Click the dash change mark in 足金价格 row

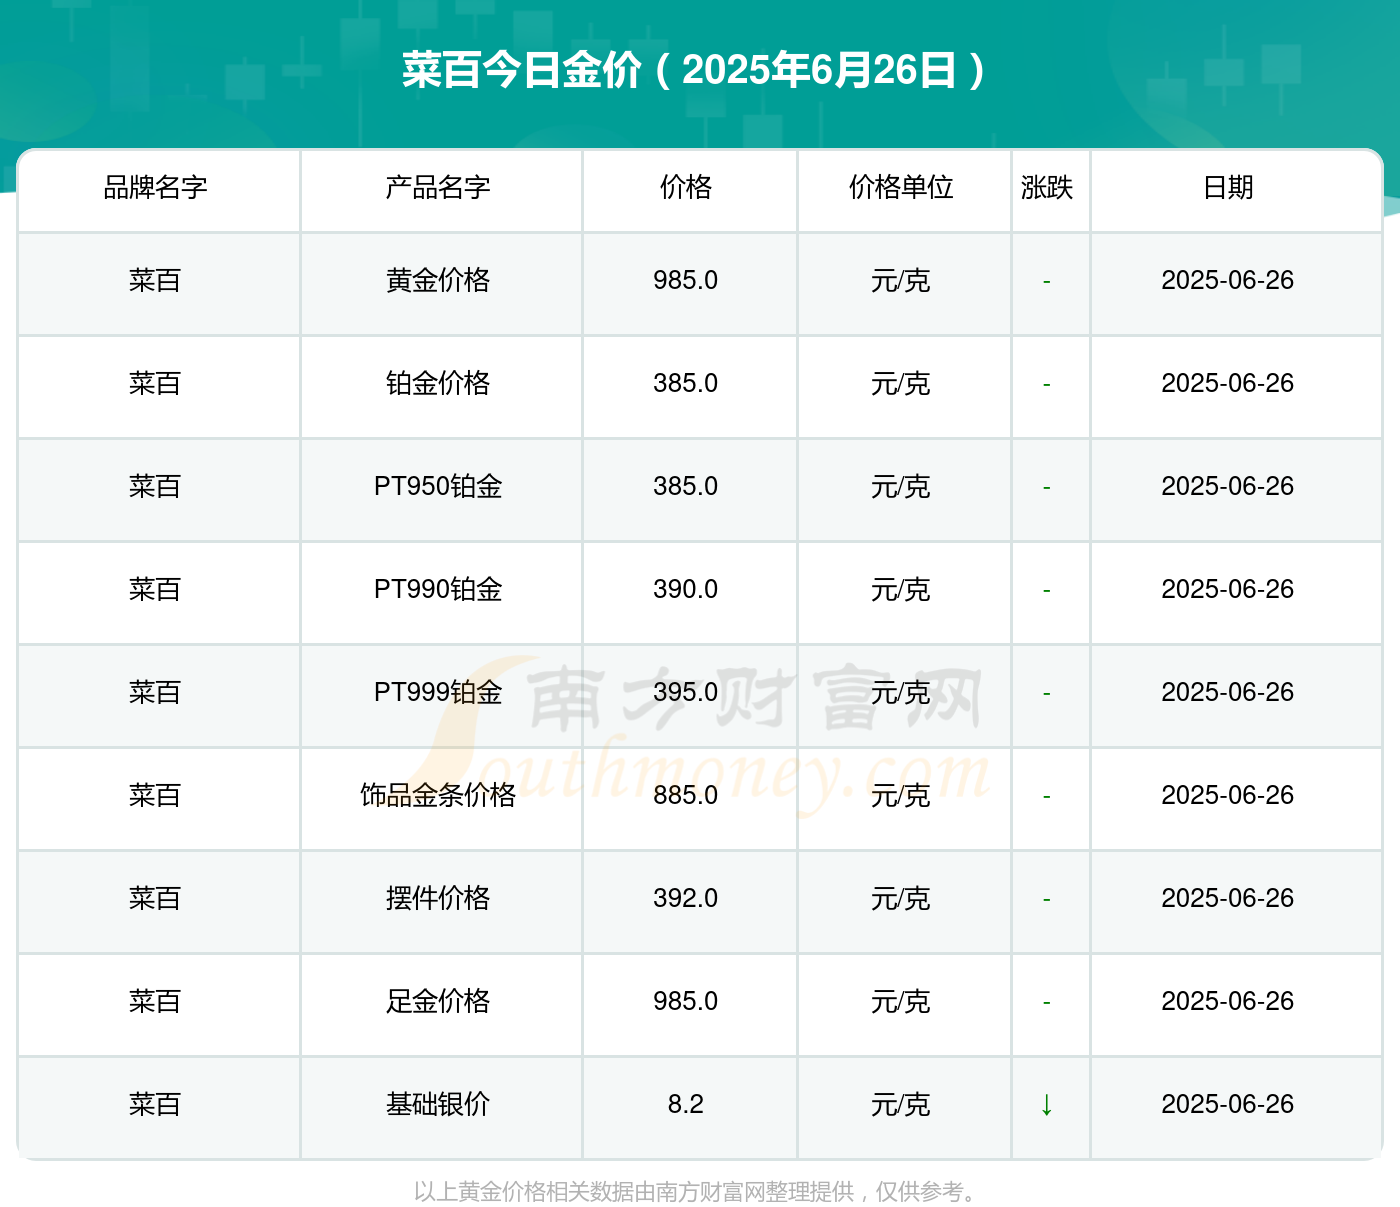(1047, 1003)
